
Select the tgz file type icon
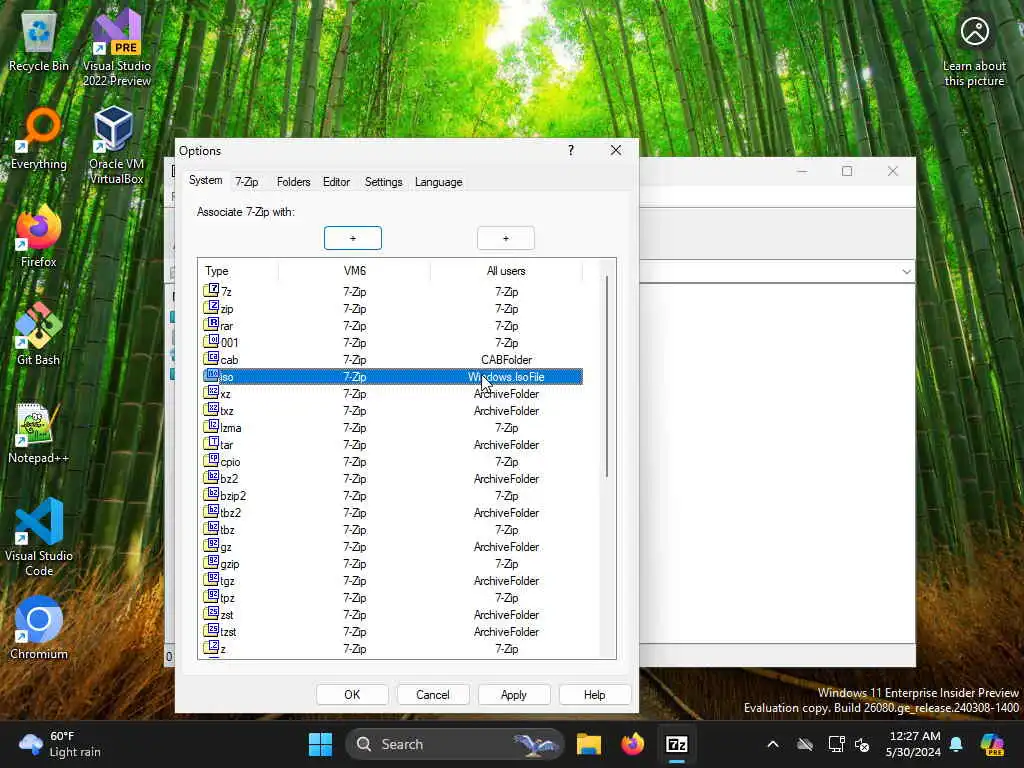212,579
